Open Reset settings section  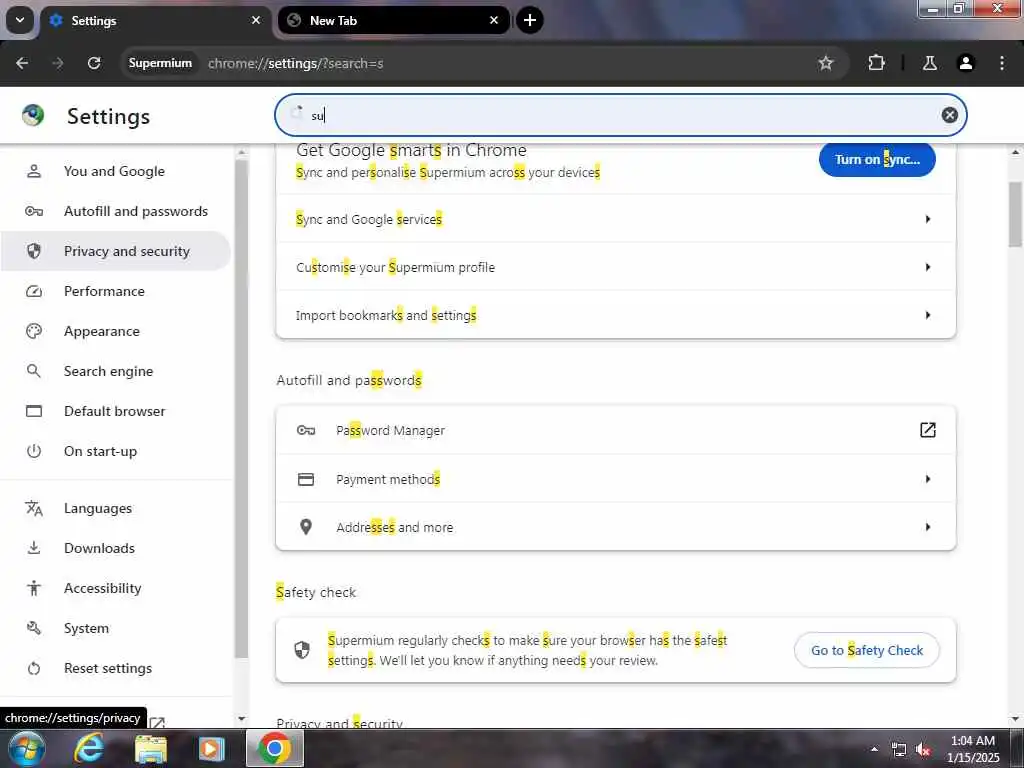[x=115, y=668]
